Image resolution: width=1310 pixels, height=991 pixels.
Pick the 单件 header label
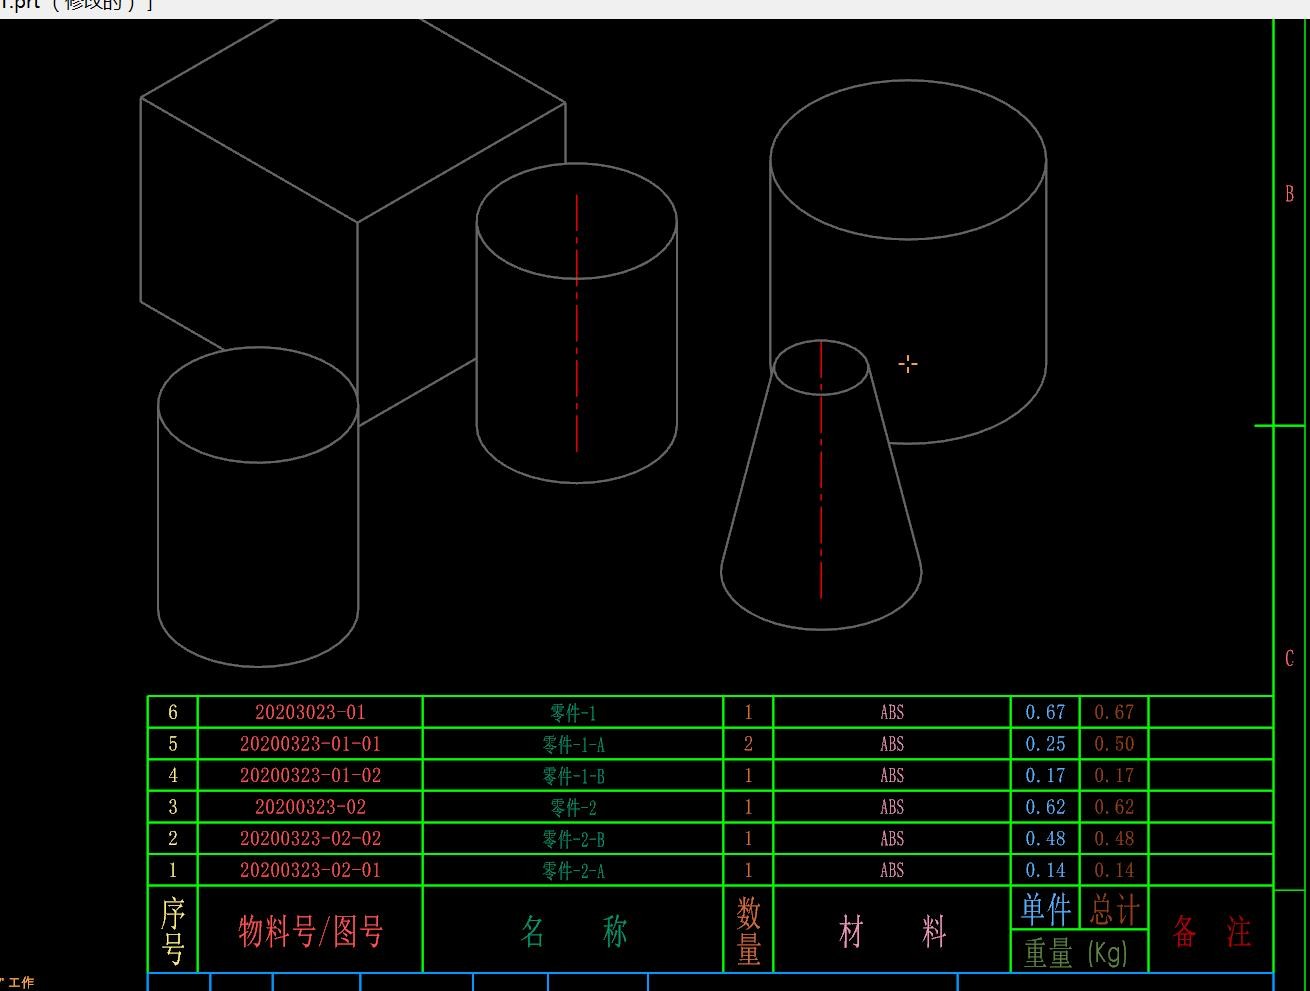1046,909
